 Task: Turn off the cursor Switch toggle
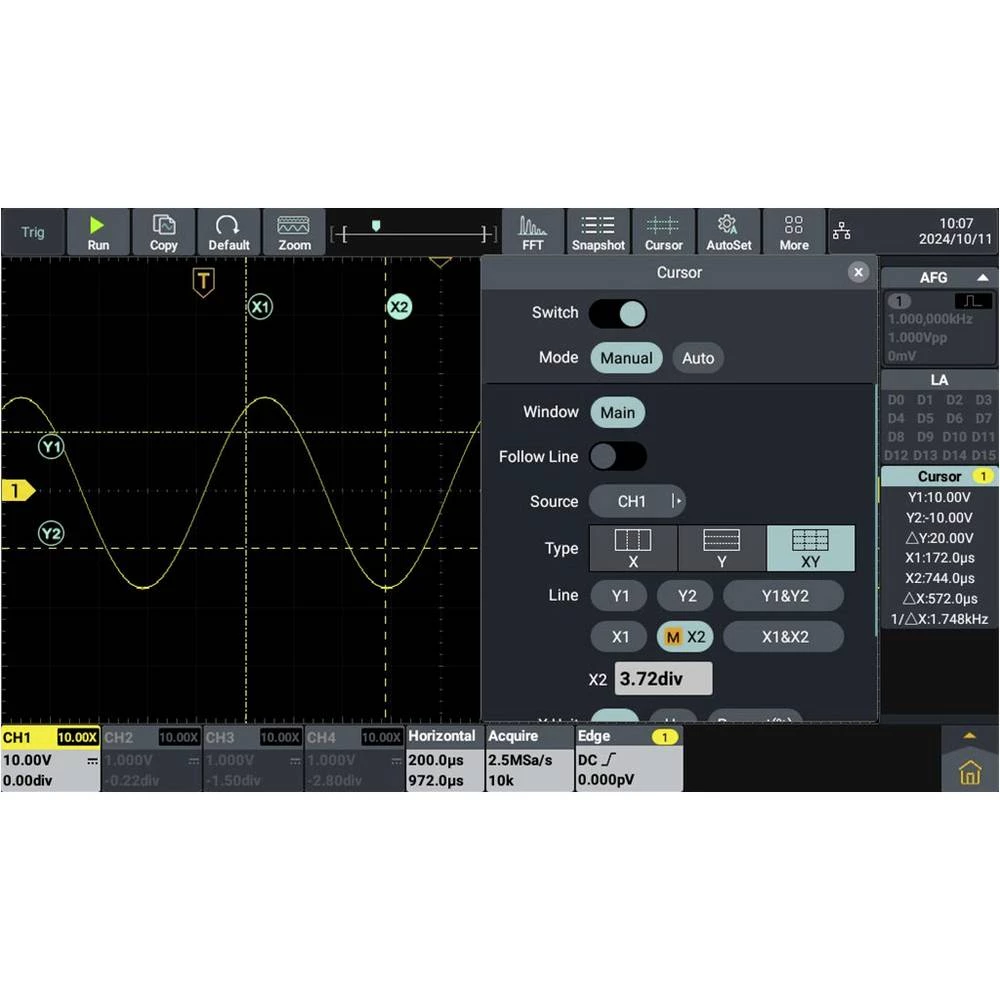617,313
